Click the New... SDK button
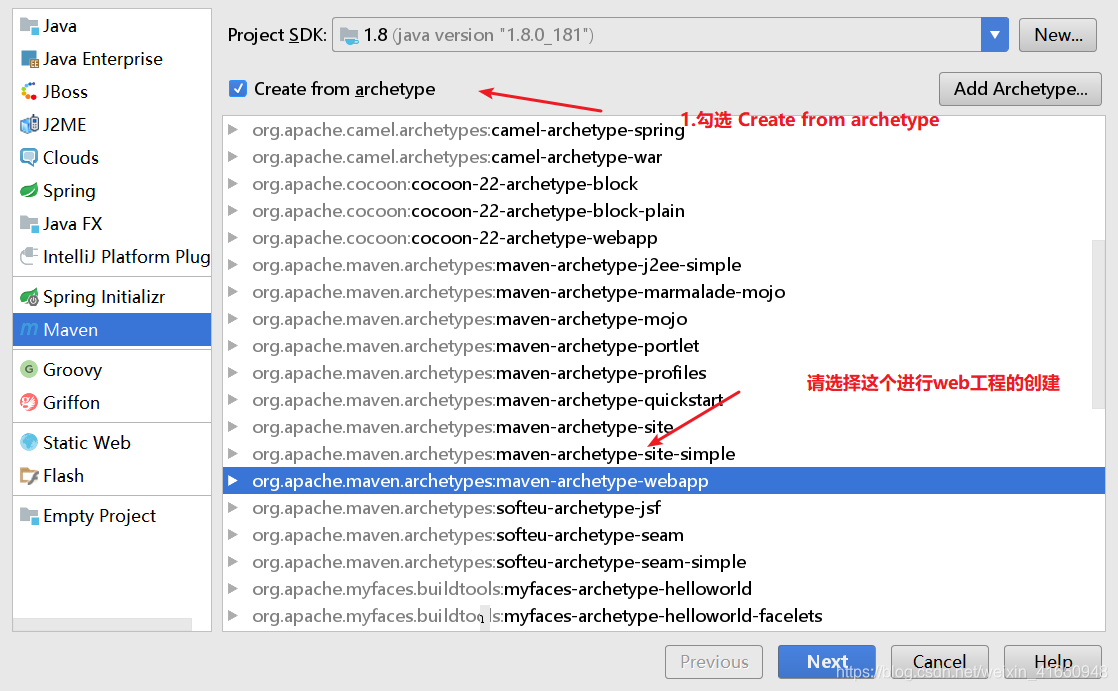Image resolution: width=1118 pixels, height=691 pixels. (1058, 35)
